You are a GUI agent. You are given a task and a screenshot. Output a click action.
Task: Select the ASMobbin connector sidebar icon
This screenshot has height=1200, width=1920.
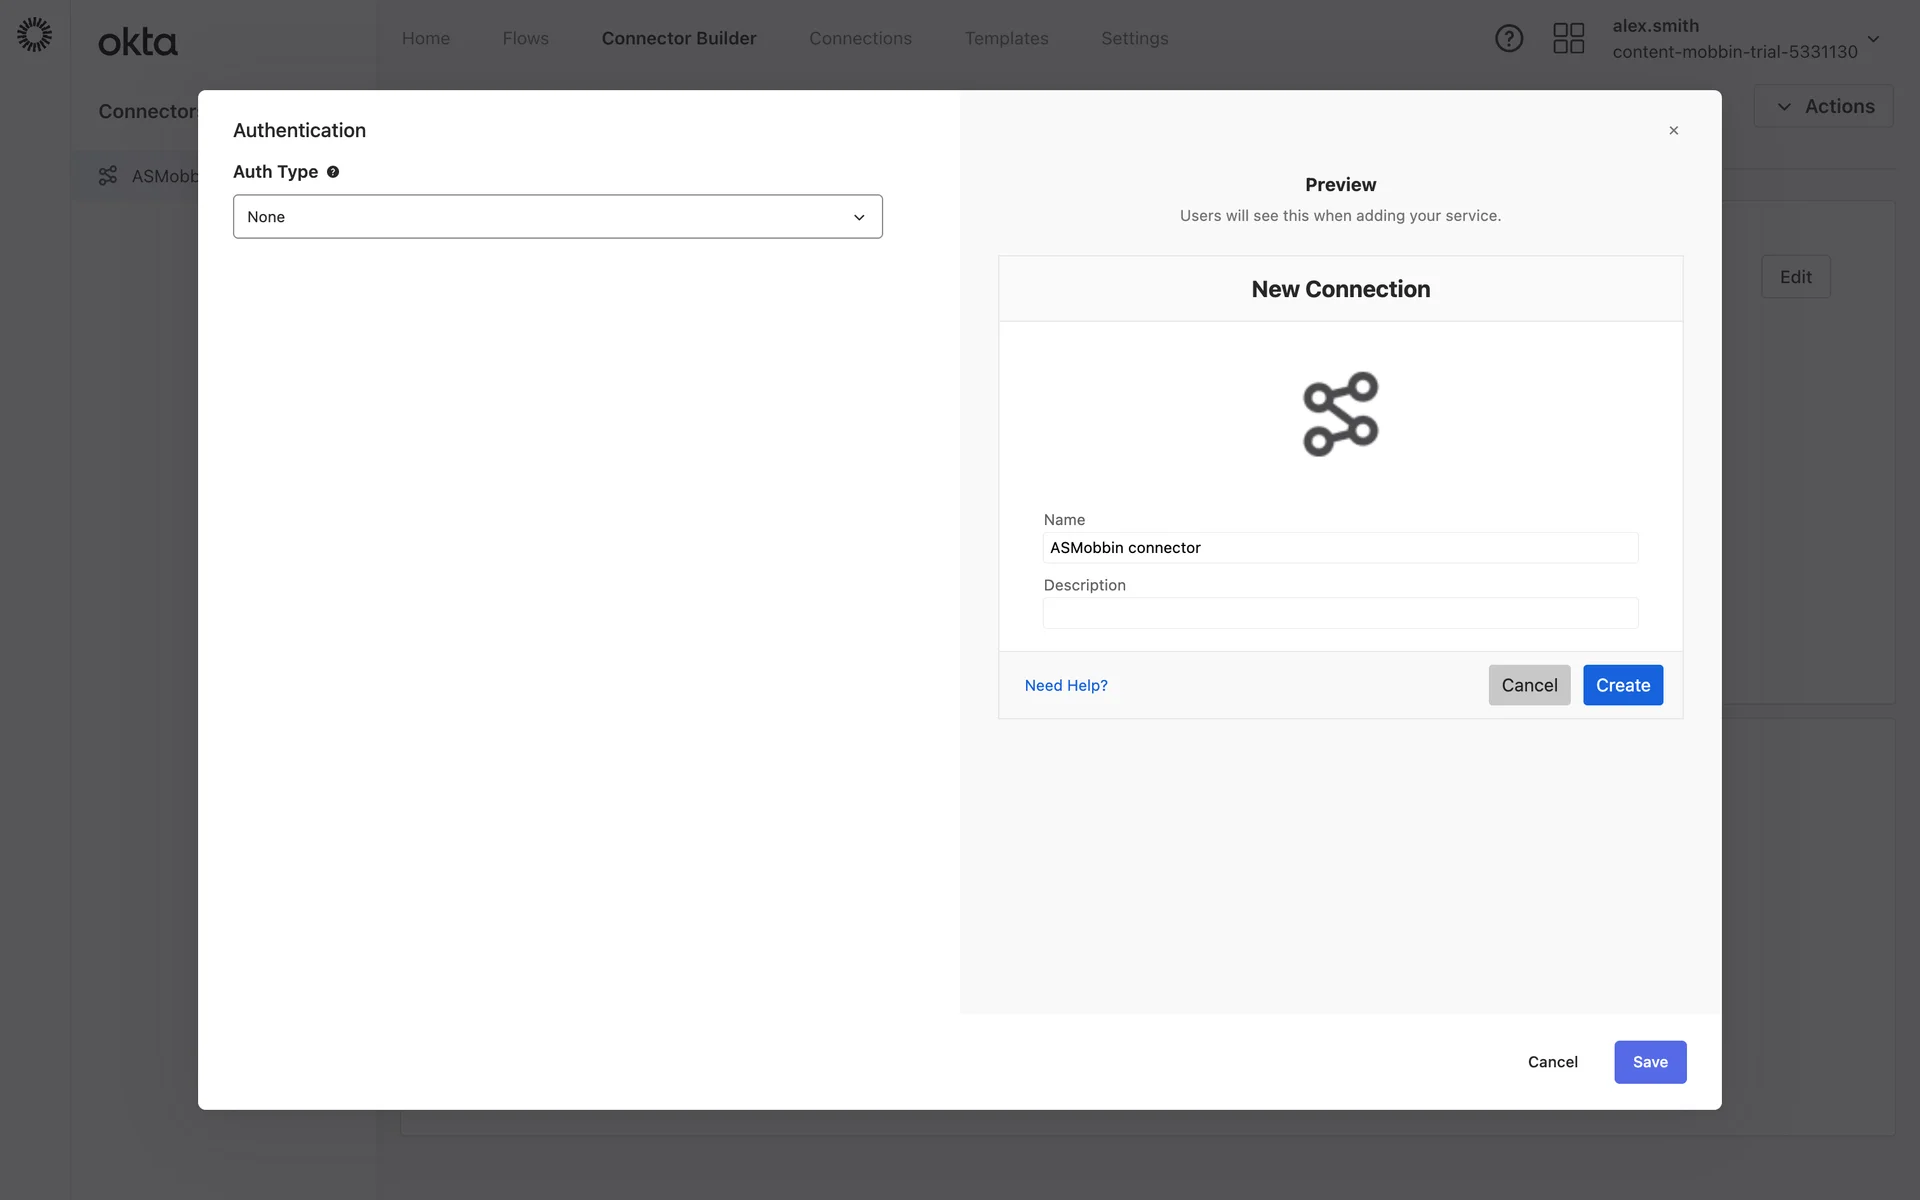[x=108, y=176]
